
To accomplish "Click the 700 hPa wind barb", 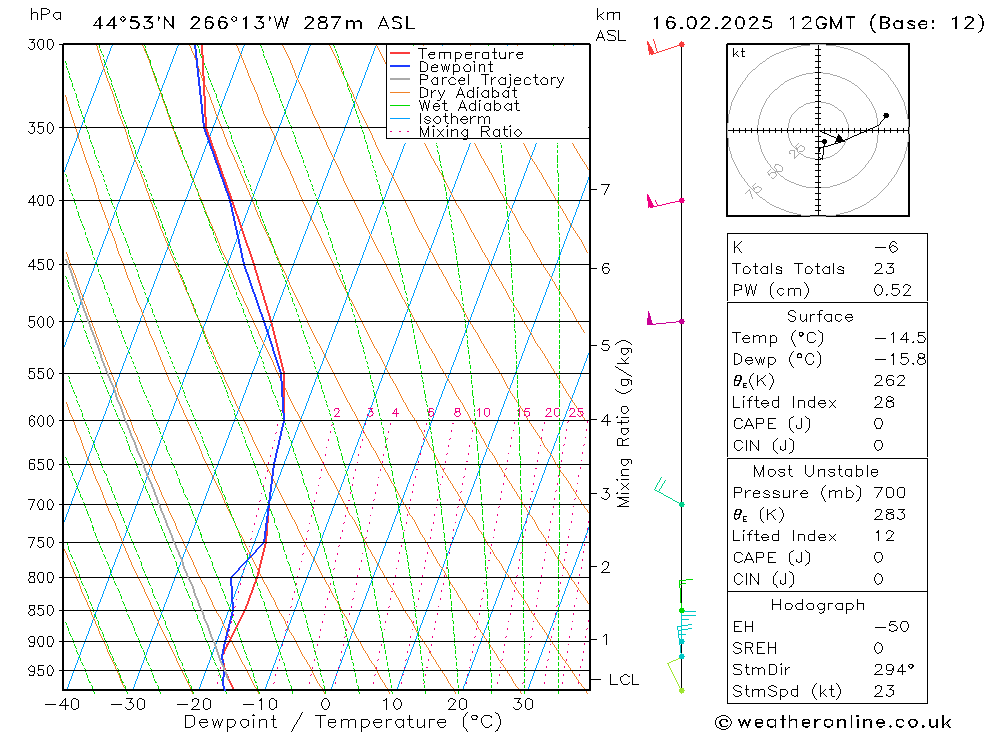I will [x=669, y=492].
